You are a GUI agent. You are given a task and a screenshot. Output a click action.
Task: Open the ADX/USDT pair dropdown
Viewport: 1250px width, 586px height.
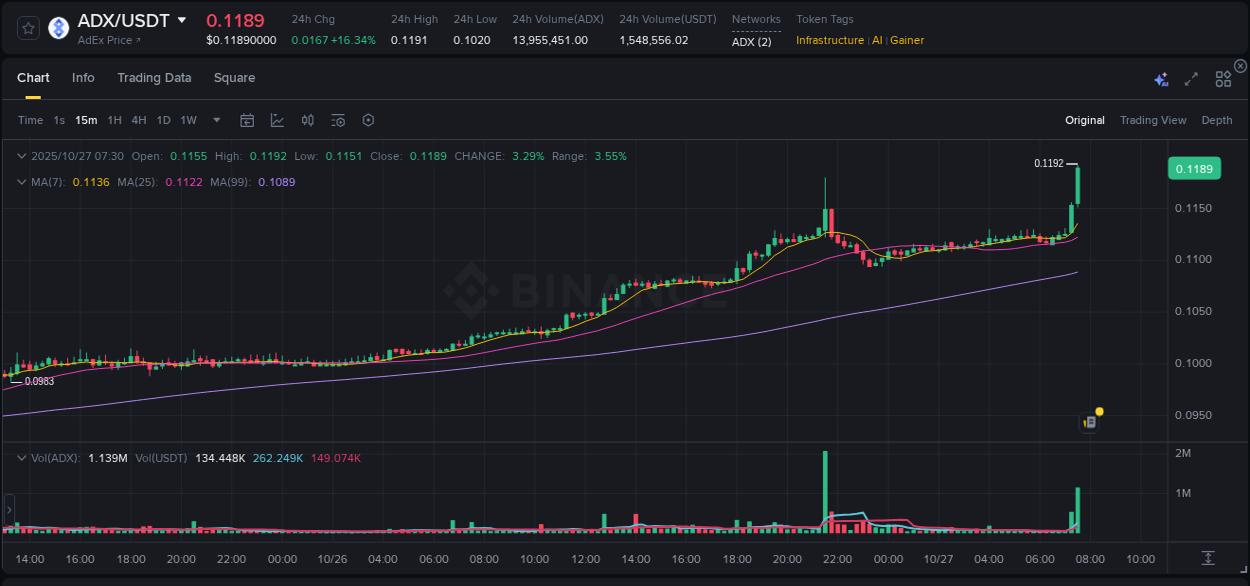point(182,19)
